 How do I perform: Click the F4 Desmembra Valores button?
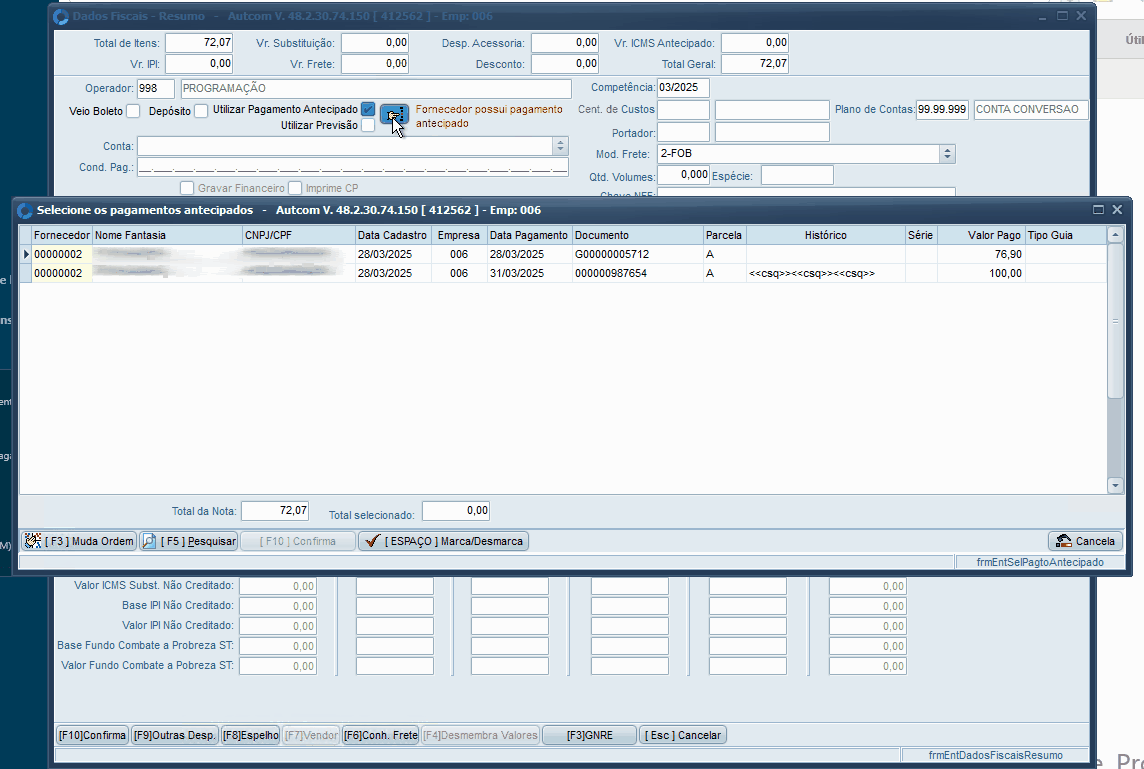(480, 735)
